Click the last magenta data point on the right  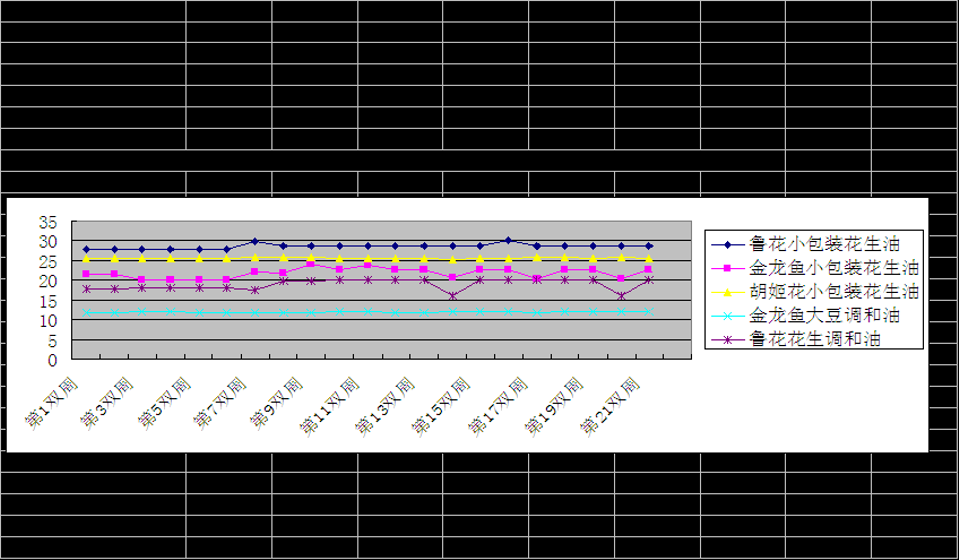(649, 270)
